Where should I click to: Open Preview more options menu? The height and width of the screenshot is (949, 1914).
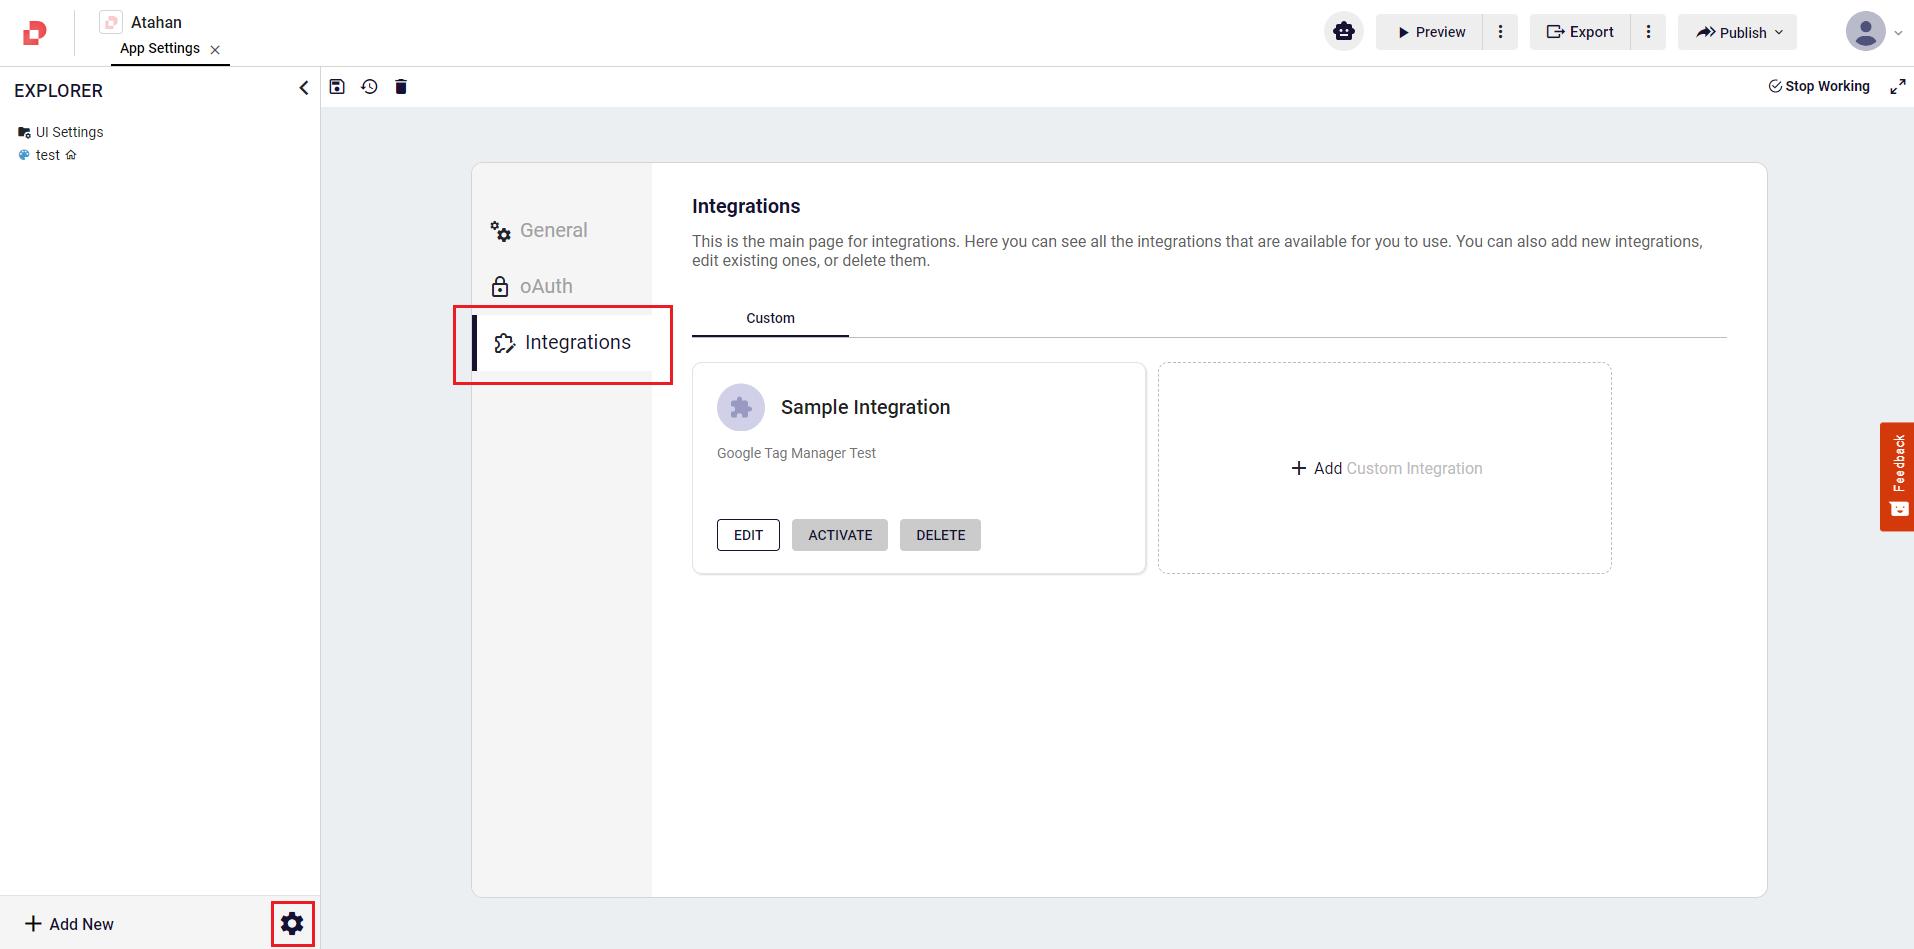pyautogui.click(x=1500, y=32)
